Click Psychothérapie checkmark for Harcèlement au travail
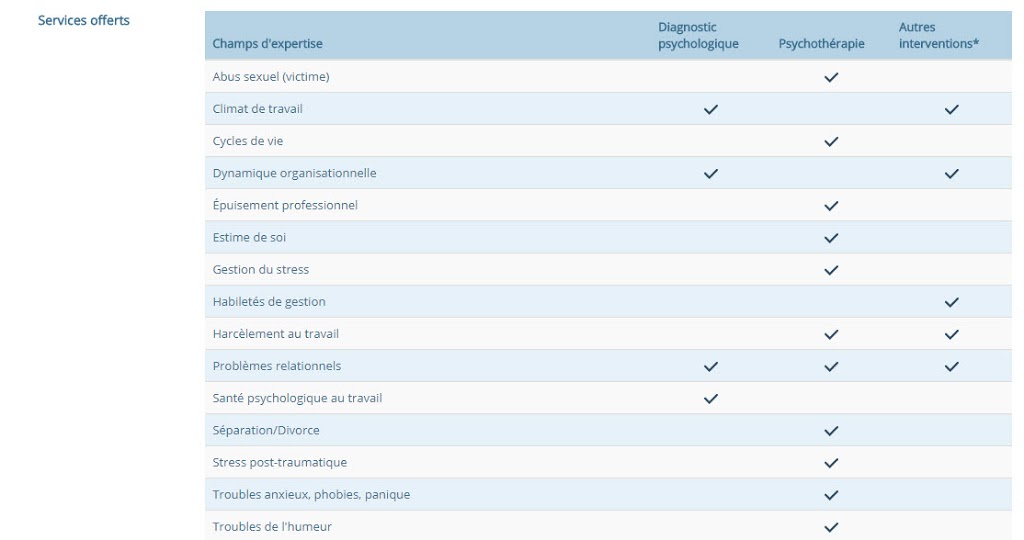Screen dimensions: 1024x540 [x=831, y=334]
